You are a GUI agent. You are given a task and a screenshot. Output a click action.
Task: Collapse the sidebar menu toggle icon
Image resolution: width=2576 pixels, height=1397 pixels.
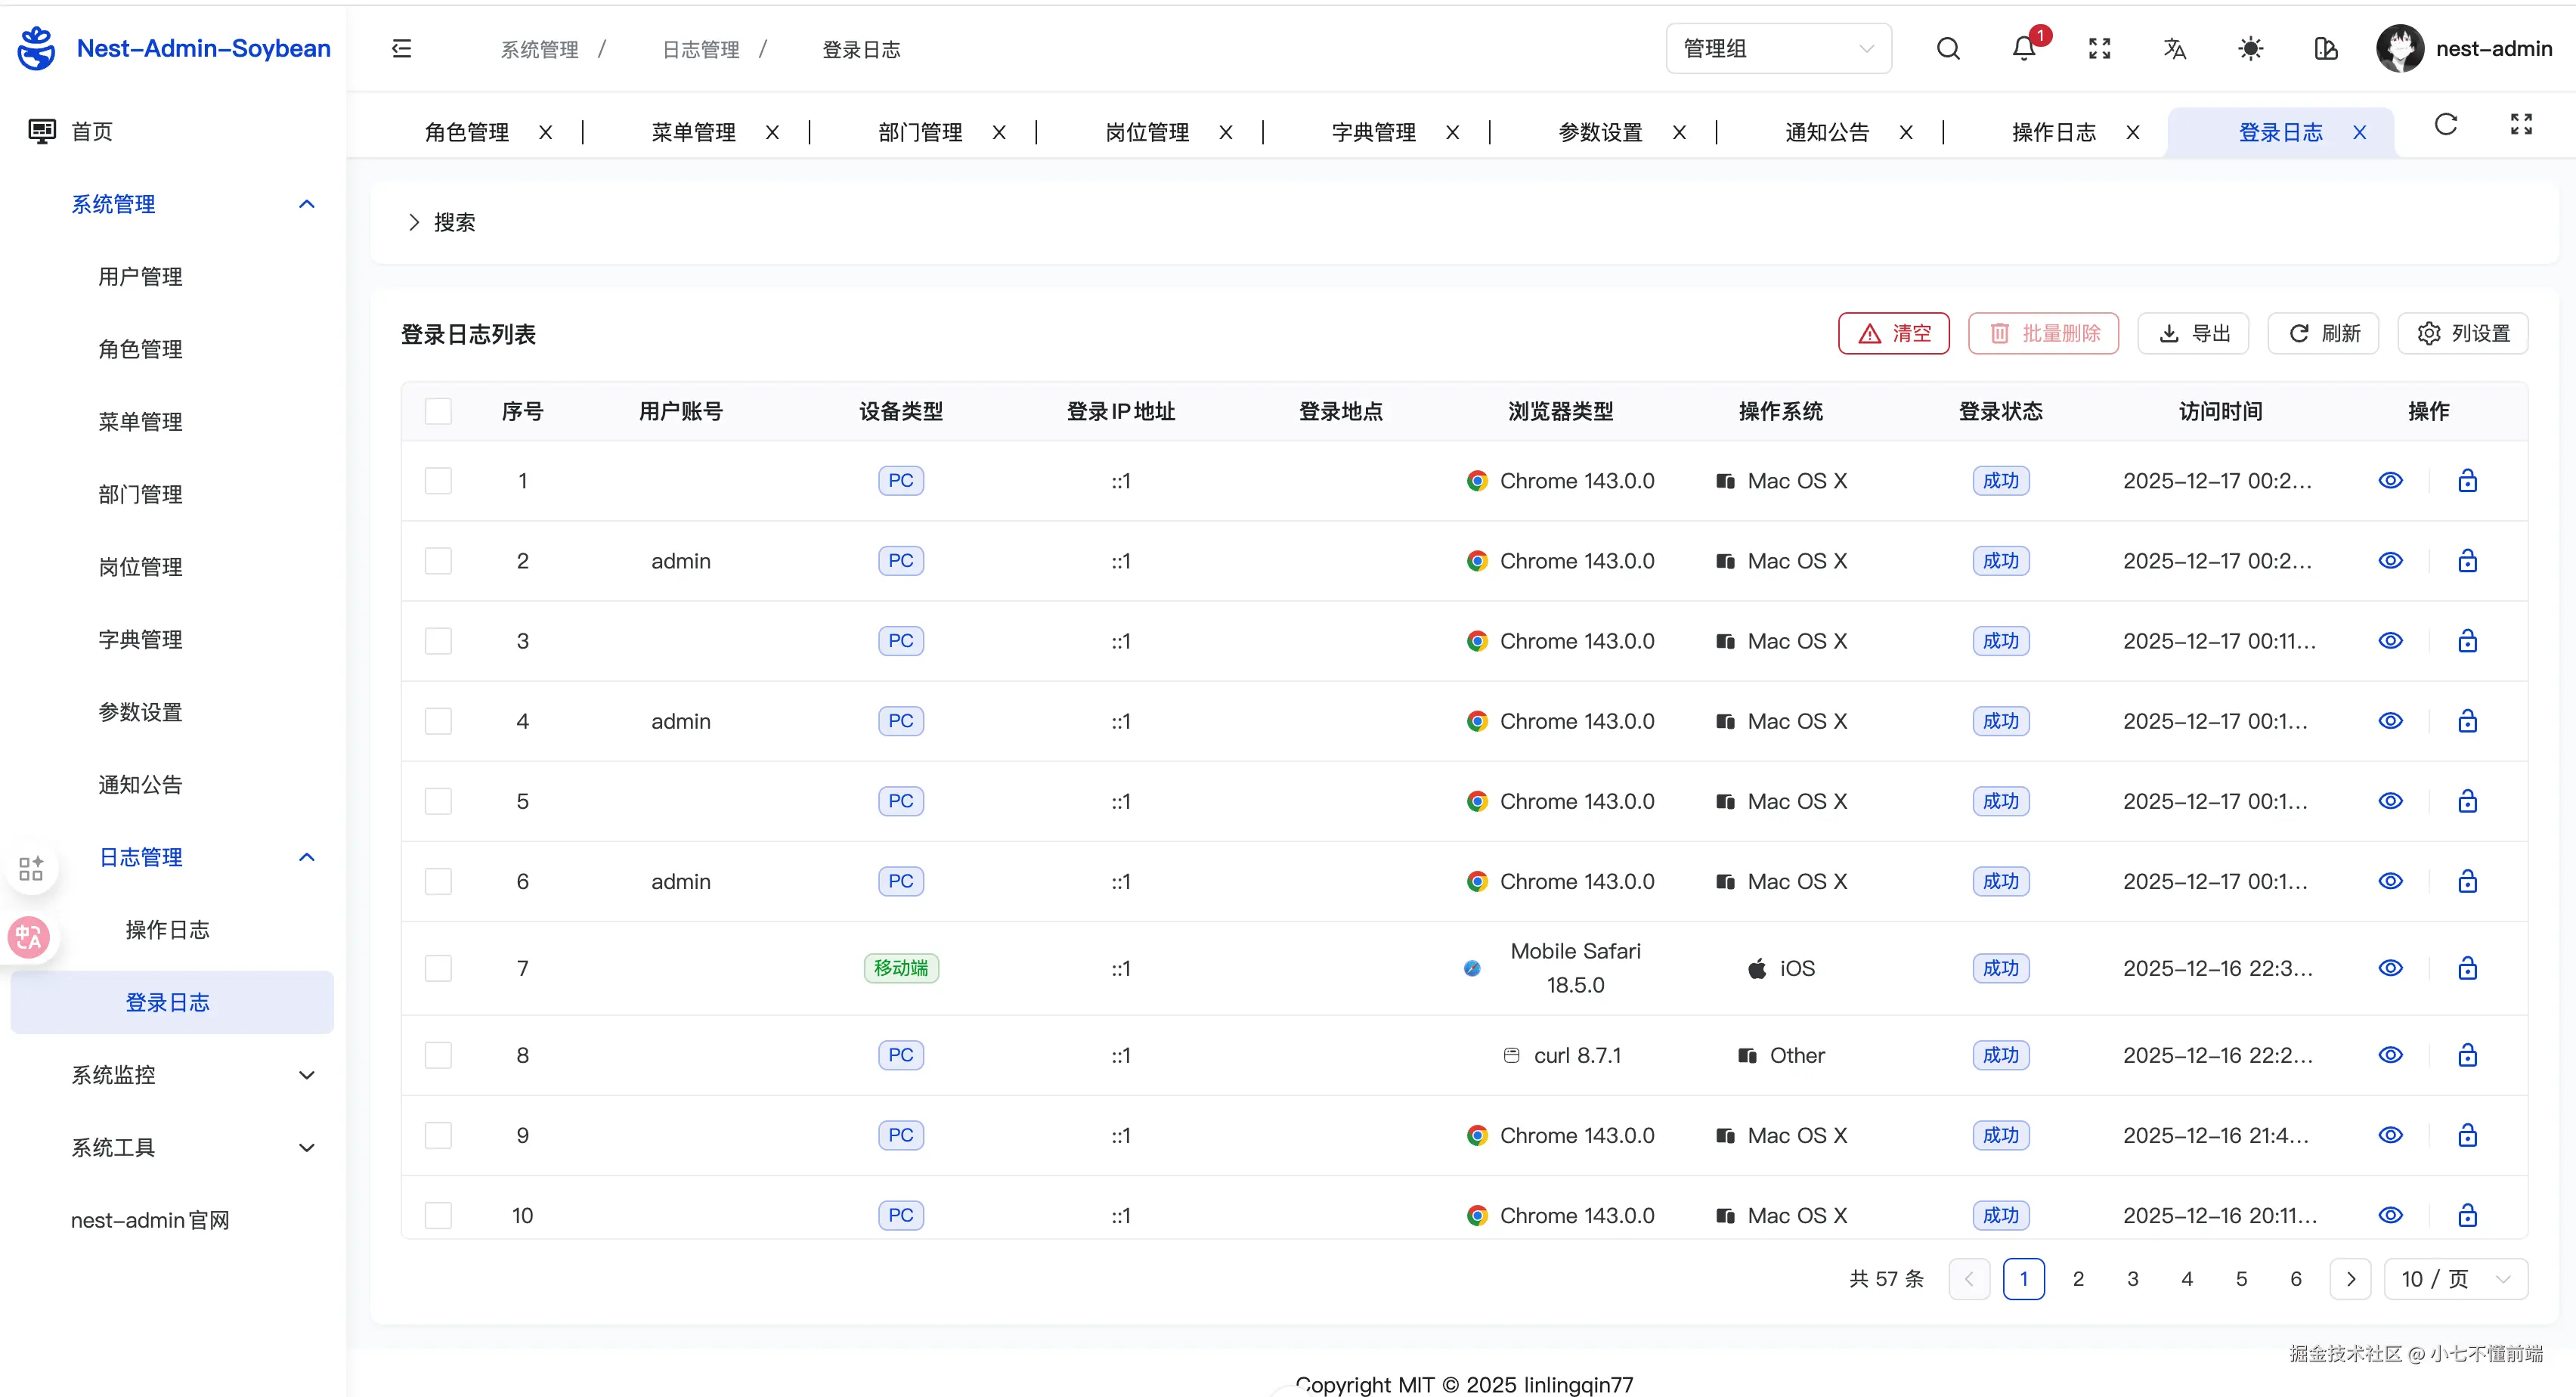[401, 49]
